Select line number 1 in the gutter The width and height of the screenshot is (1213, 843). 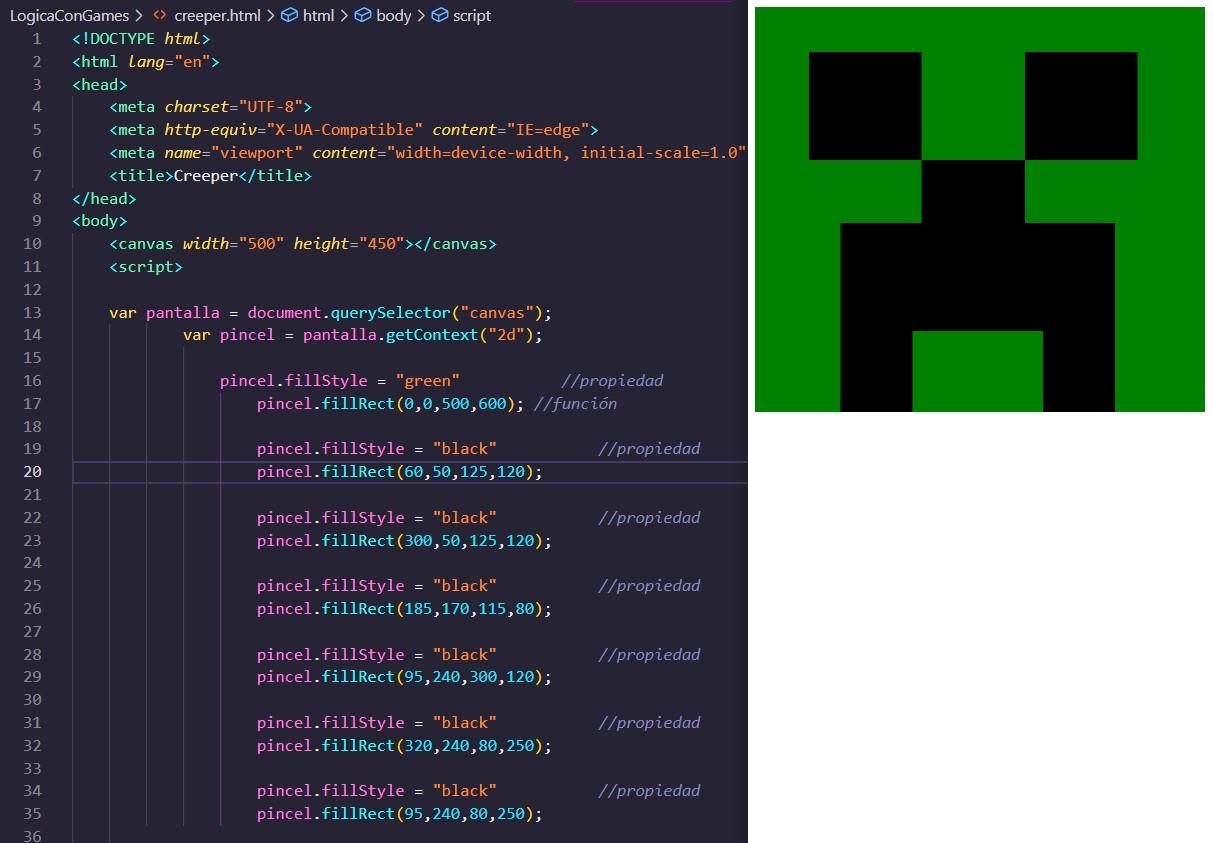tap(37, 39)
